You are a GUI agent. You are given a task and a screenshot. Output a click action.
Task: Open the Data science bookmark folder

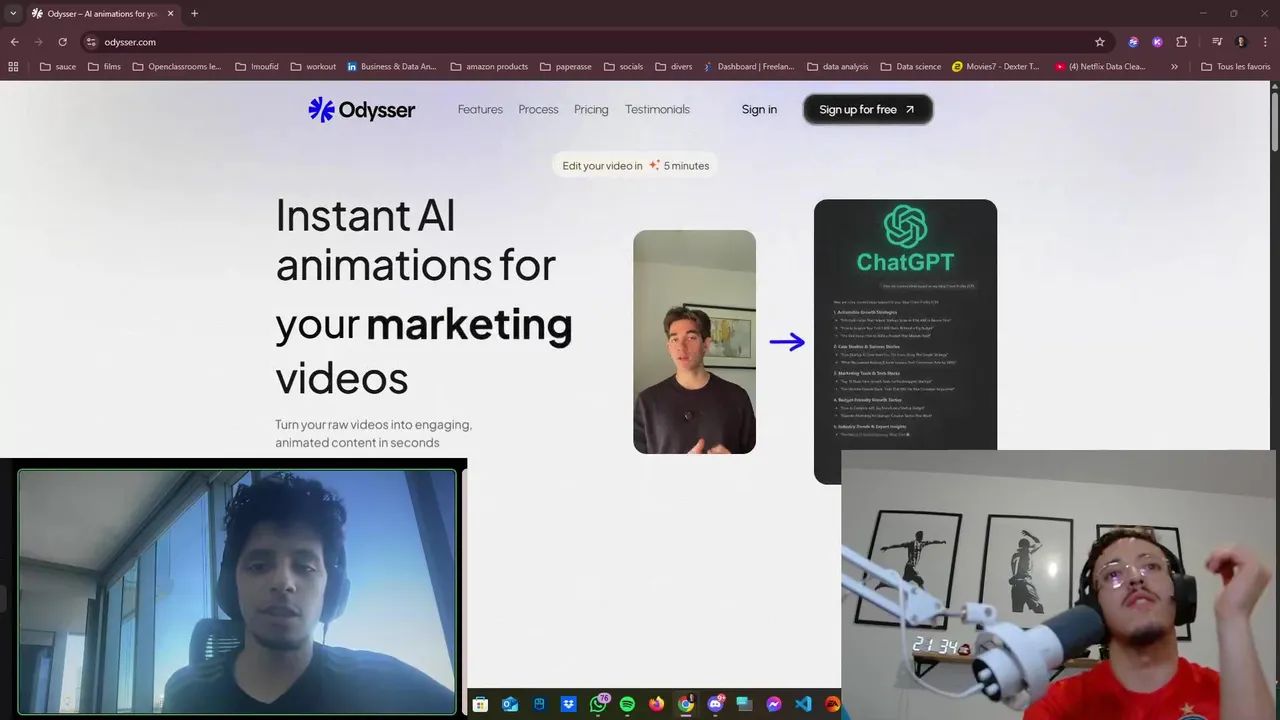click(x=911, y=67)
